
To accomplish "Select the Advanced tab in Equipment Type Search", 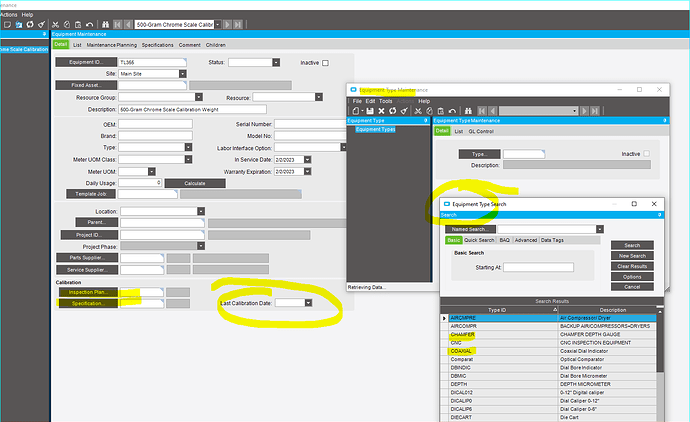I will tap(526, 240).
